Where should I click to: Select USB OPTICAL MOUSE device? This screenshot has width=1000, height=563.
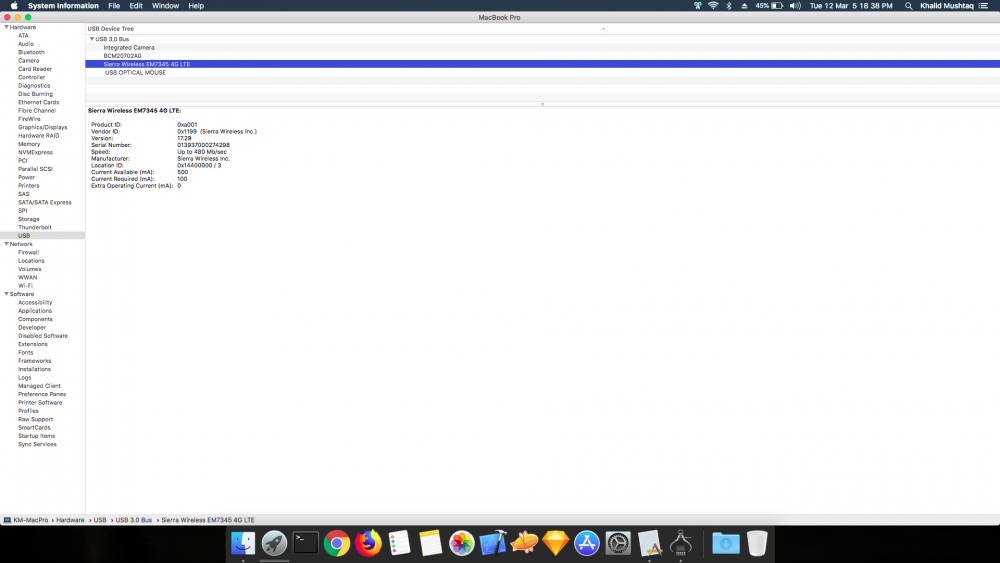pyautogui.click(x=135, y=73)
